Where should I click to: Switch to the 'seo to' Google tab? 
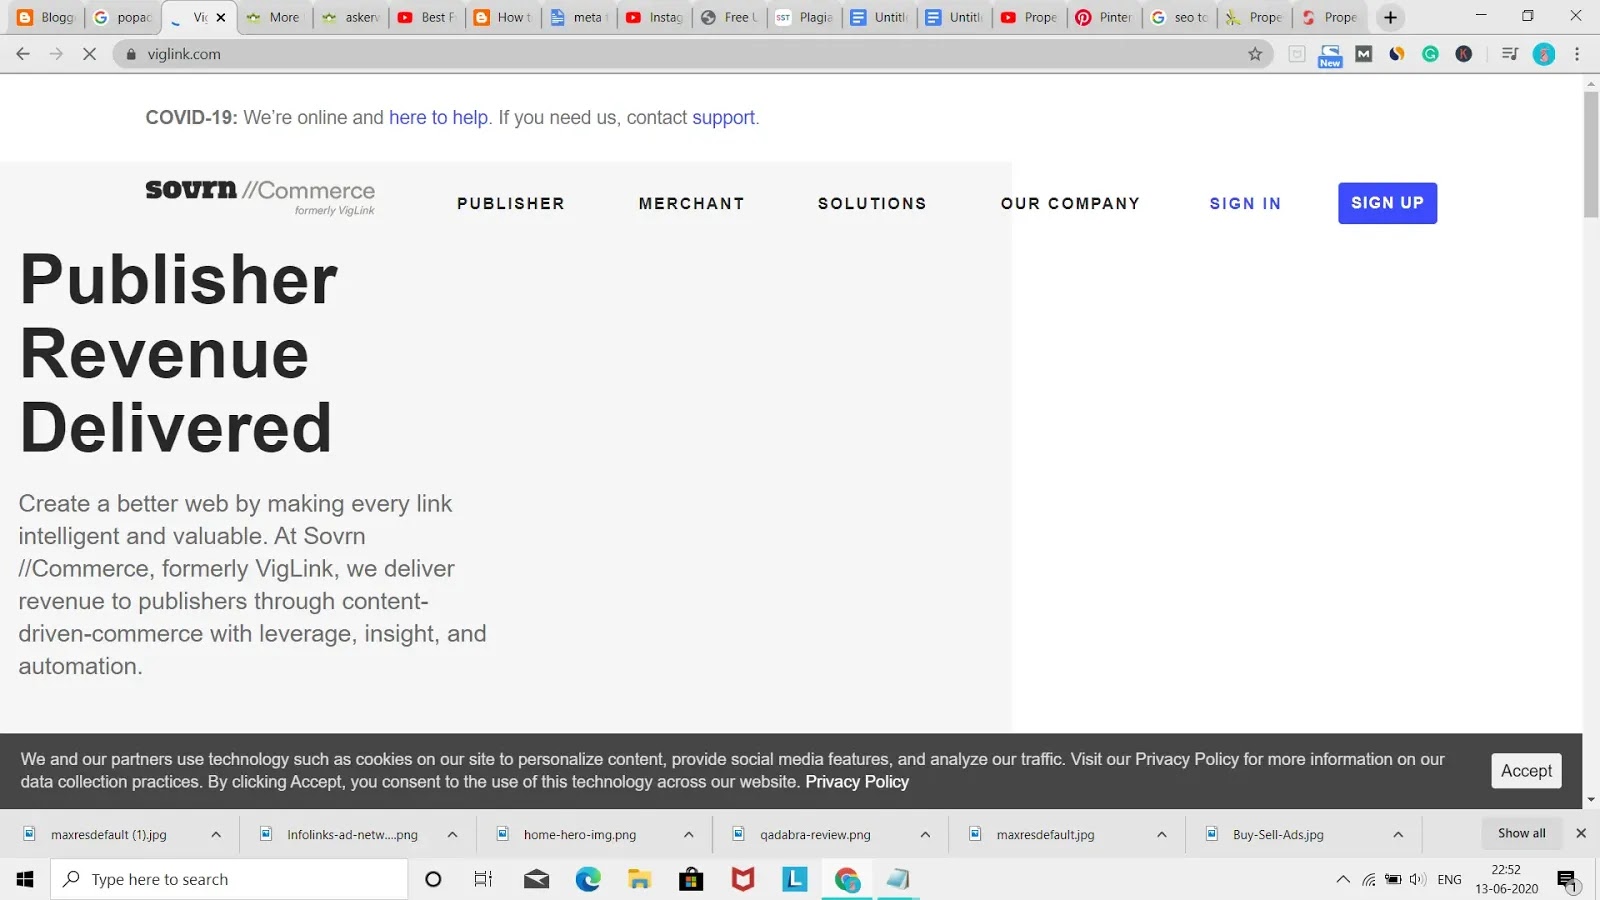click(1179, 17)
